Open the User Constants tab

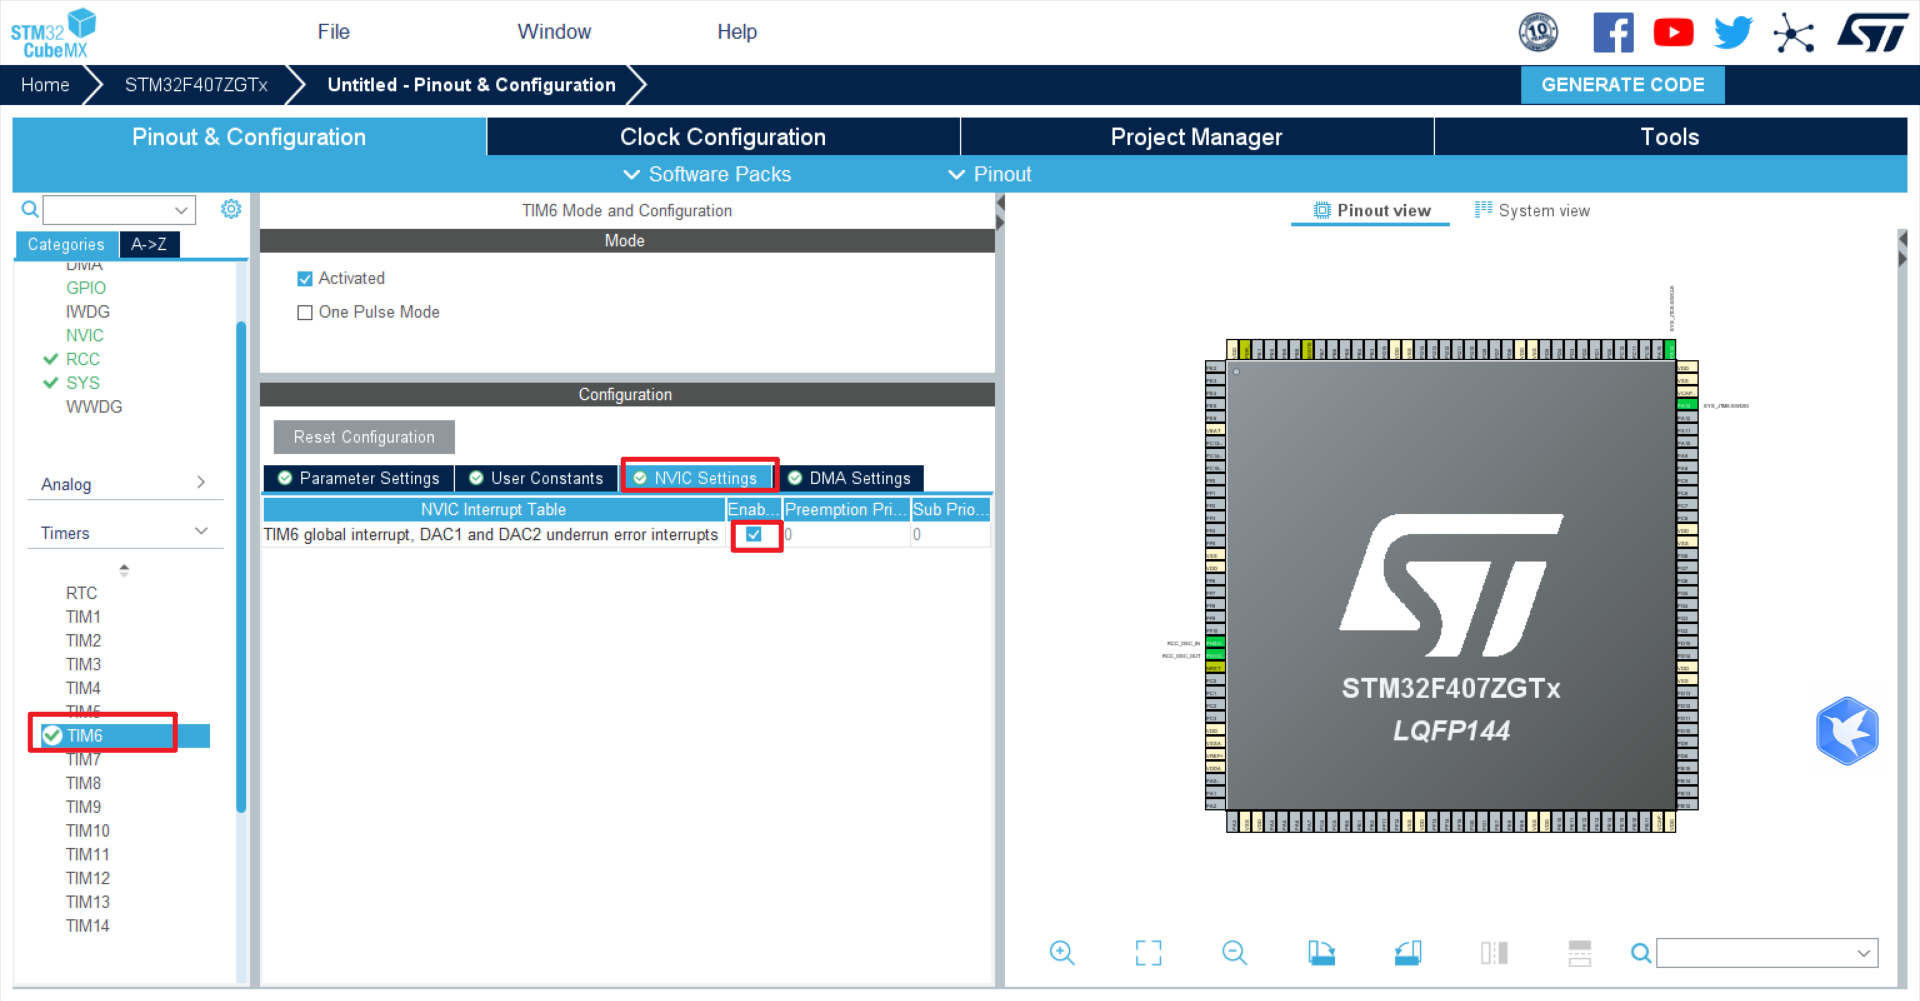(x=537, y=479)
